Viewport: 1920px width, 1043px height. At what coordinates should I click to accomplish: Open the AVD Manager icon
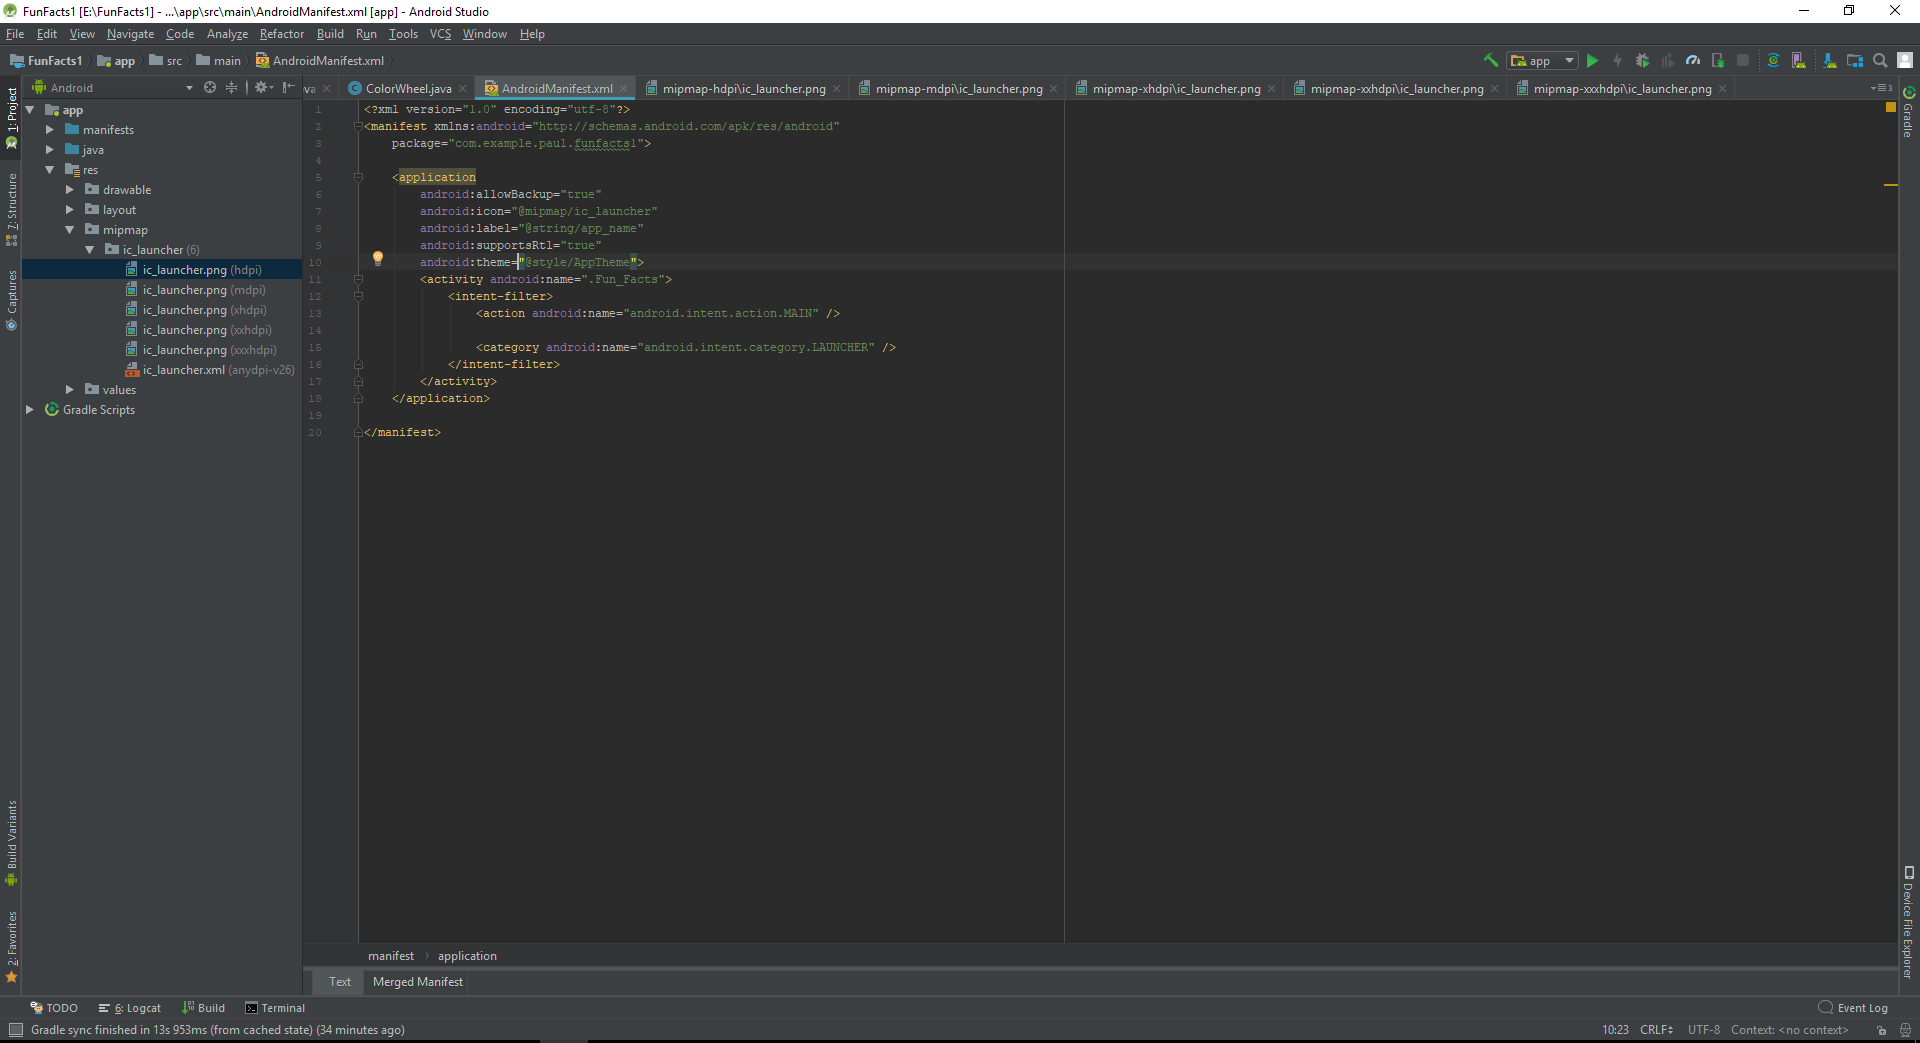point(1799,60)
